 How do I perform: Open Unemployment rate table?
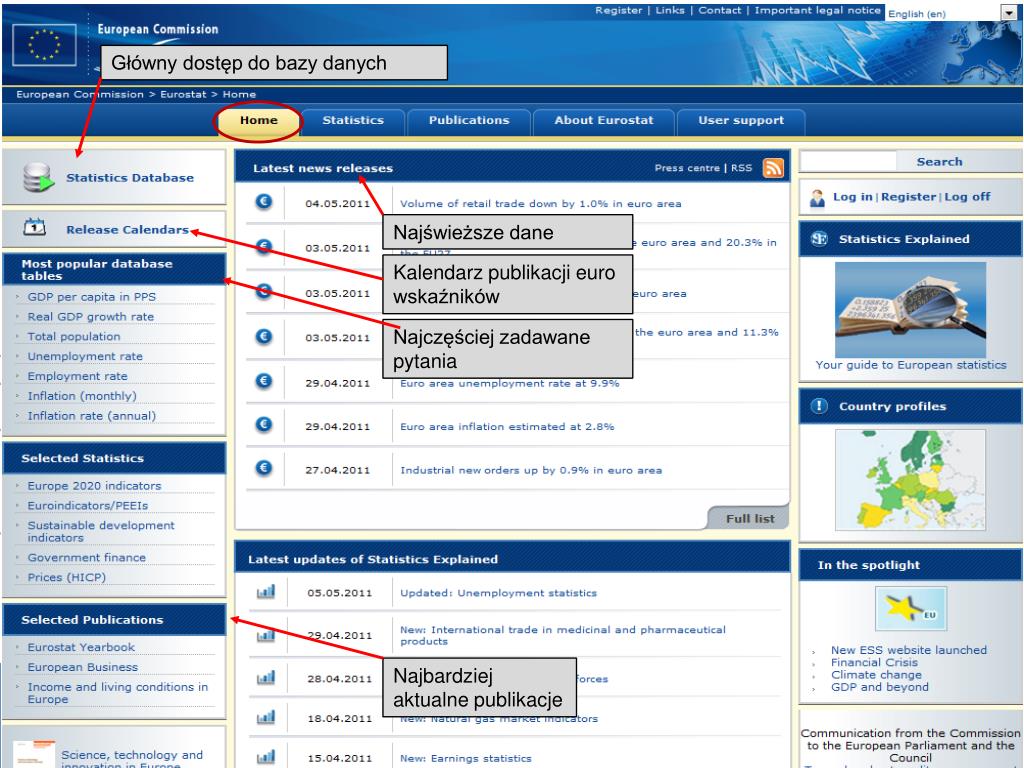pos(85,356)
